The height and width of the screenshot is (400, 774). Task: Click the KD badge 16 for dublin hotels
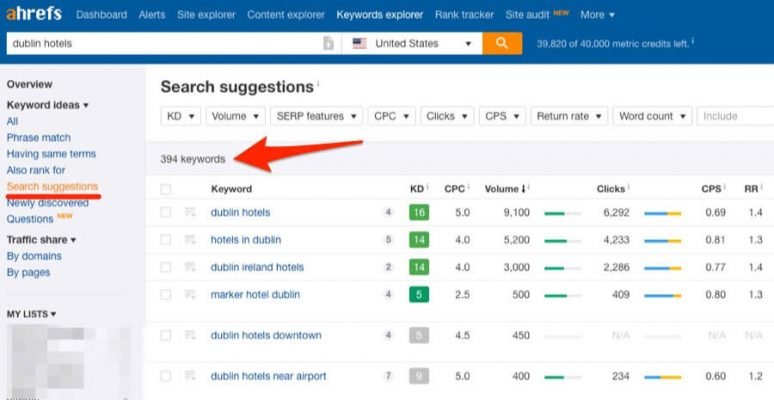pyautogui.click(x=418, y=212)
